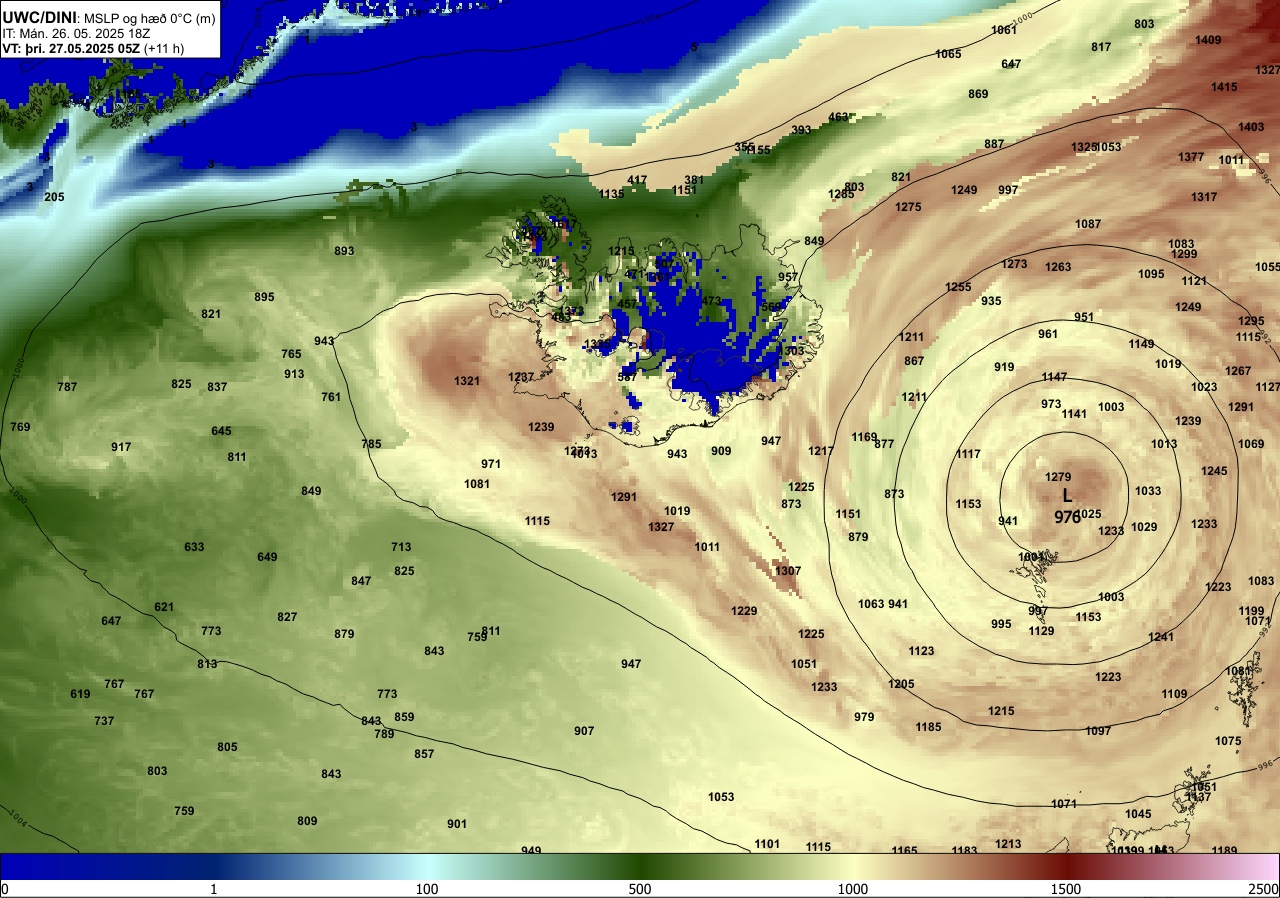Click the map value 1065
The width and height of the screenshot is (1280, 898).
click(x=948, y=54)
